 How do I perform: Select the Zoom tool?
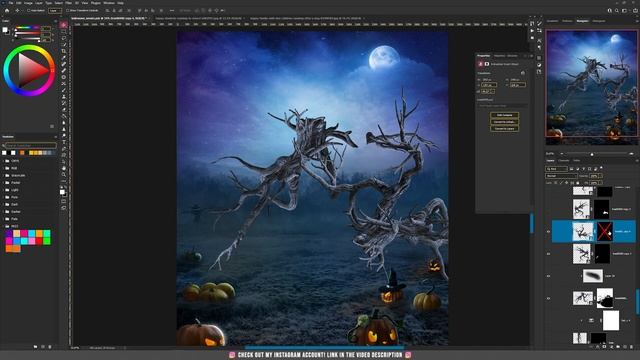(x=64, y=174)
